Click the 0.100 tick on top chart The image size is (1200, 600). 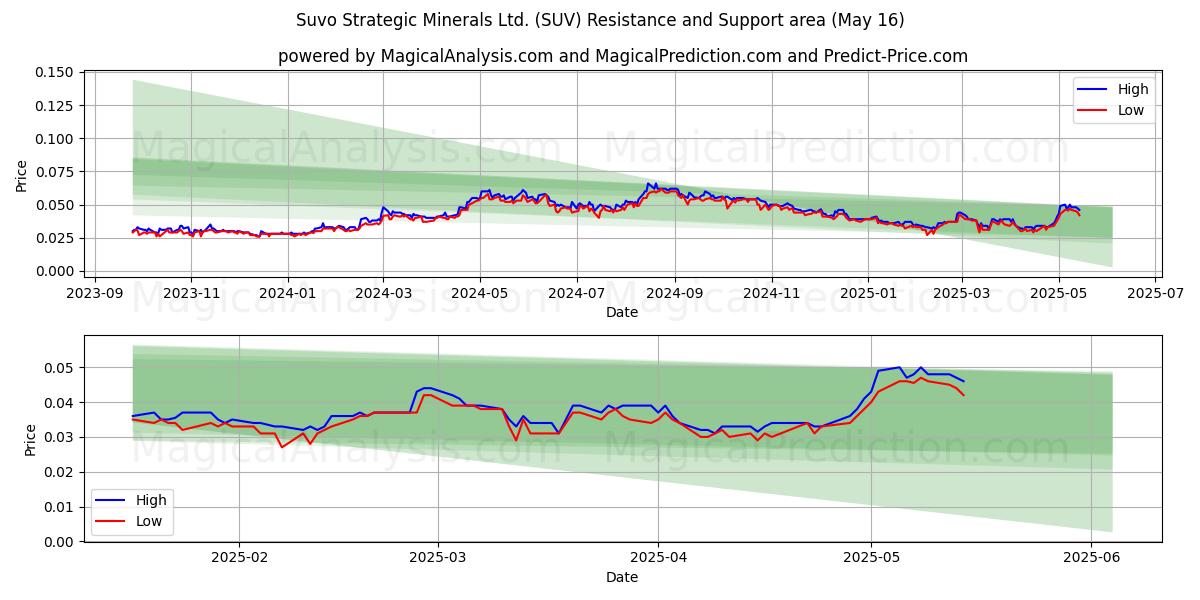[56, 139]
